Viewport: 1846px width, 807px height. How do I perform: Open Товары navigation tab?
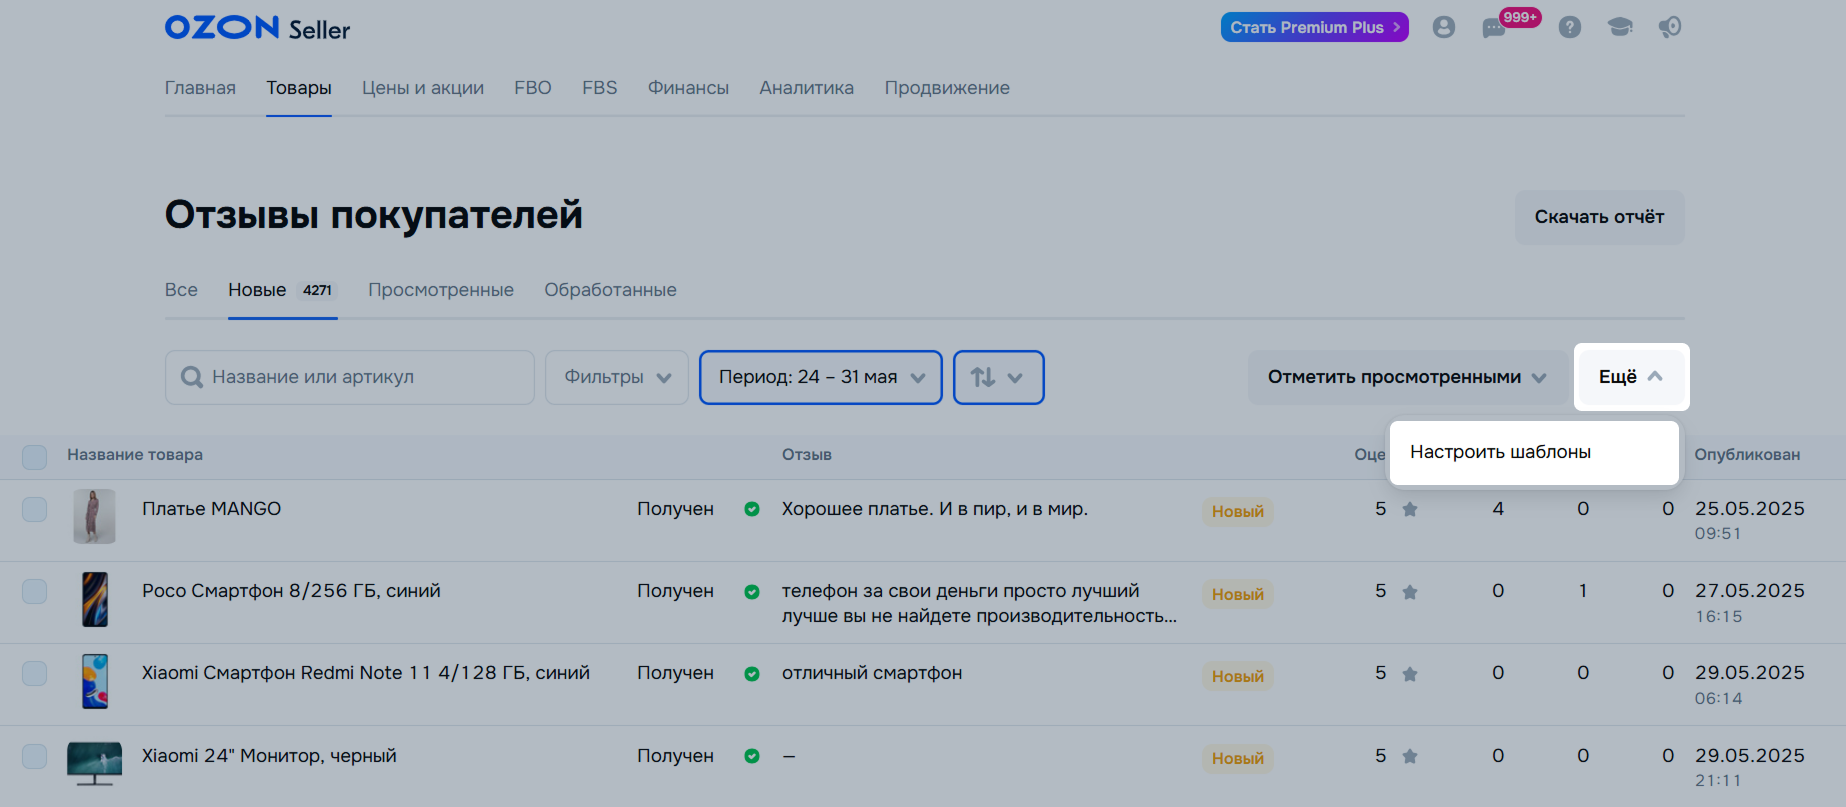[x=299, y=88]
